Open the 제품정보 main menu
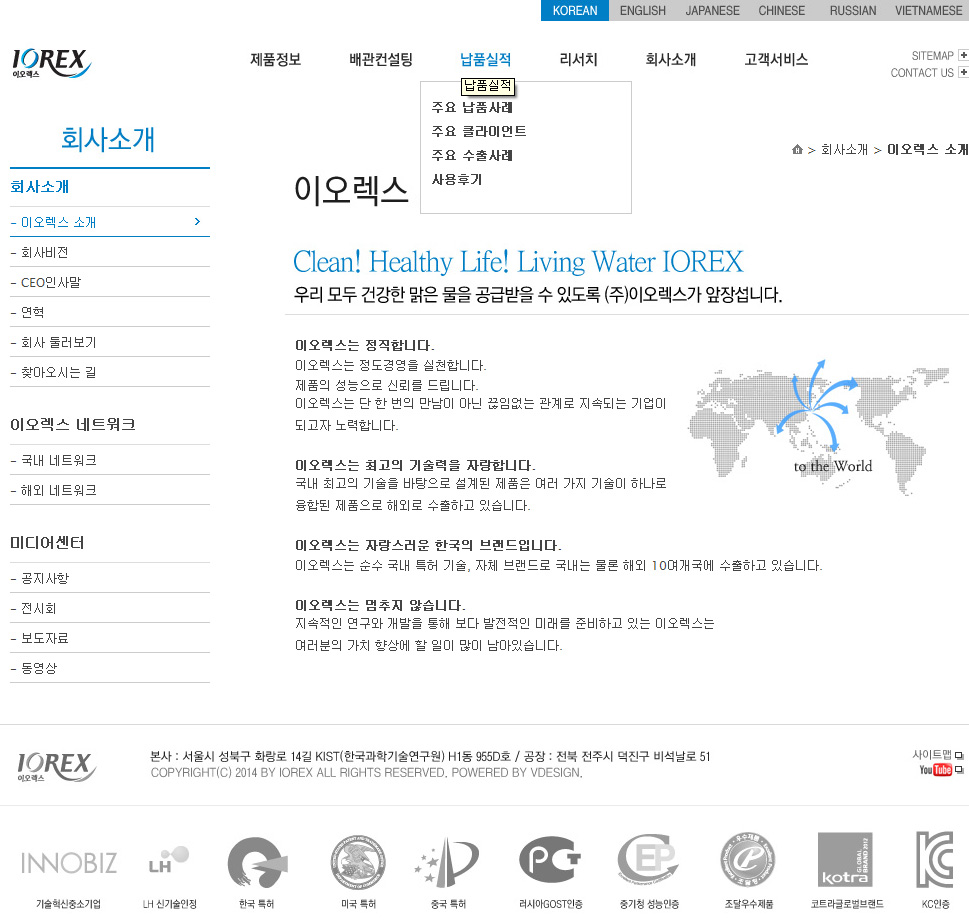This screenshot has width=969, height=921. 275,59
